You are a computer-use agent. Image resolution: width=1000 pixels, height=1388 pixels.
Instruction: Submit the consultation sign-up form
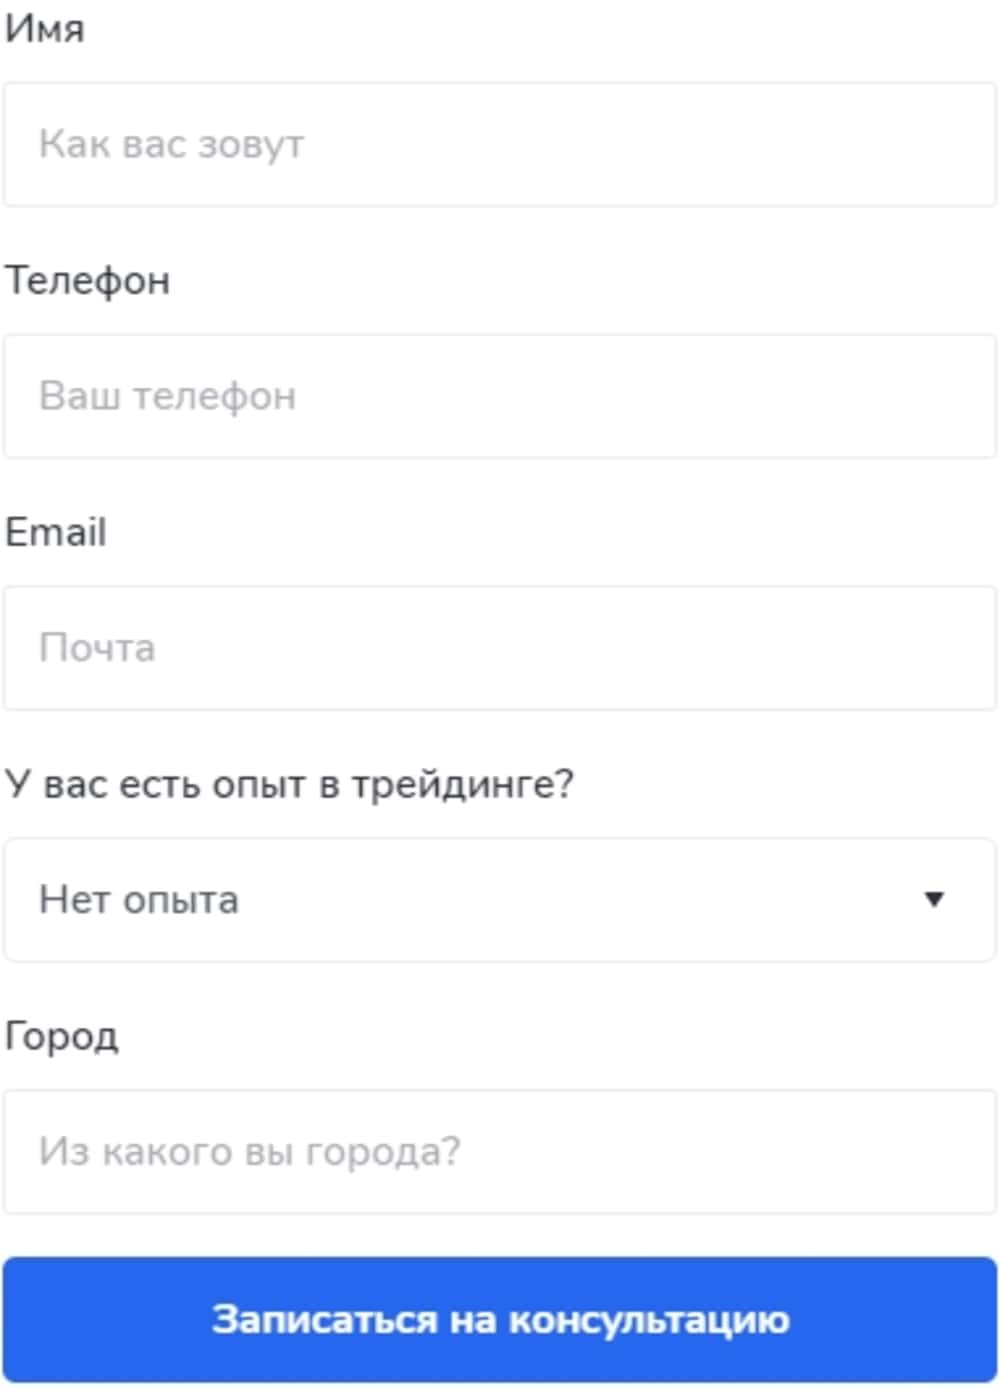(x=500, y=1319)
